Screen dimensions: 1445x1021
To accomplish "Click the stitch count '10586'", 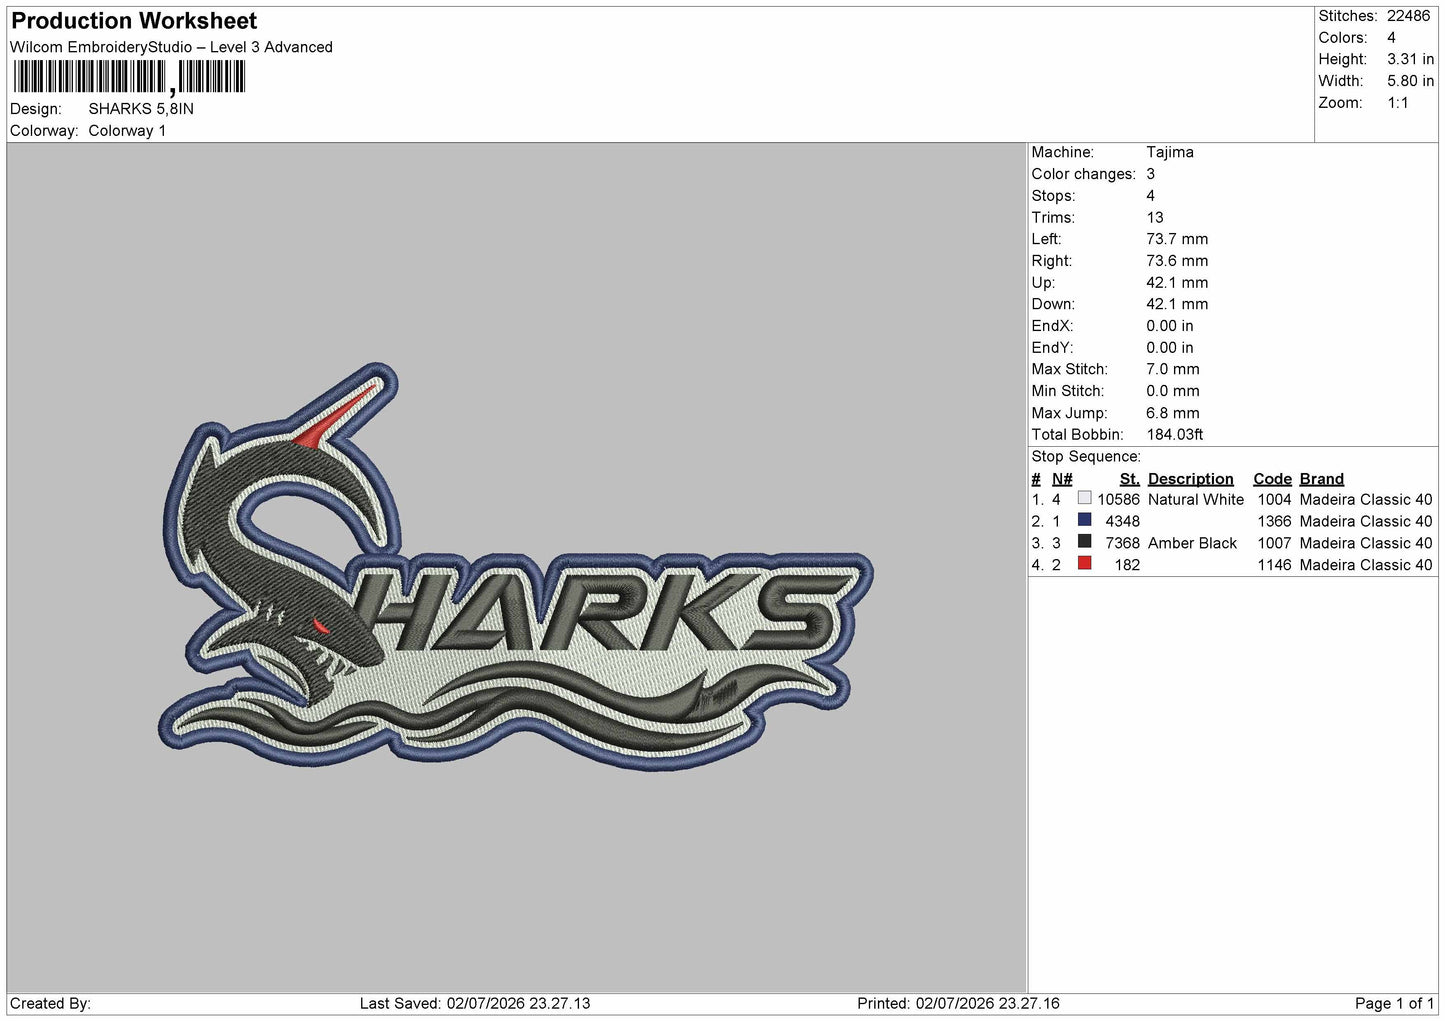I will point(1118,500).
